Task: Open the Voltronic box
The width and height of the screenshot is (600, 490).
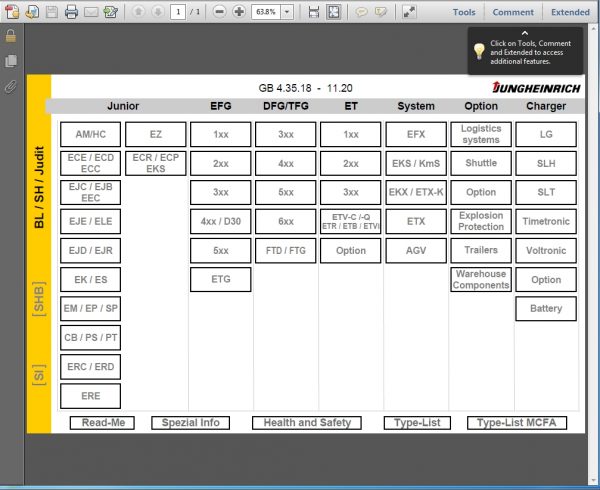Action: 546,251
